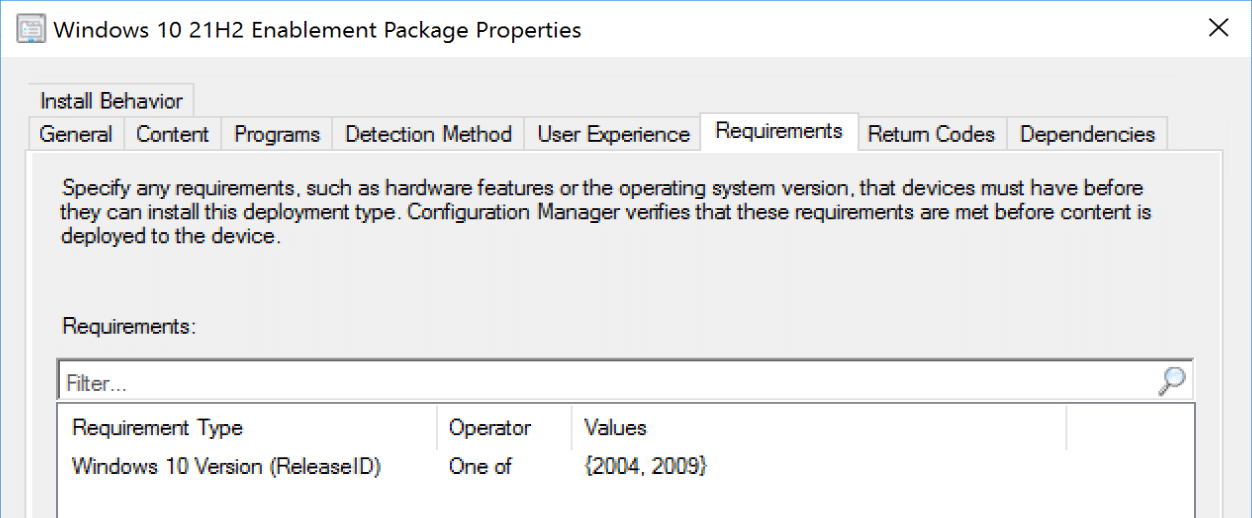Click the {2004, 2009} values cell

coord(645,466)
